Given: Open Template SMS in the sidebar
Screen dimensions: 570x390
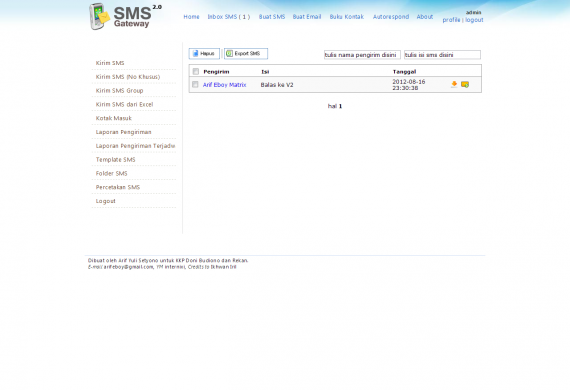Looking at the screenshot, I should (x=115, y=160).
